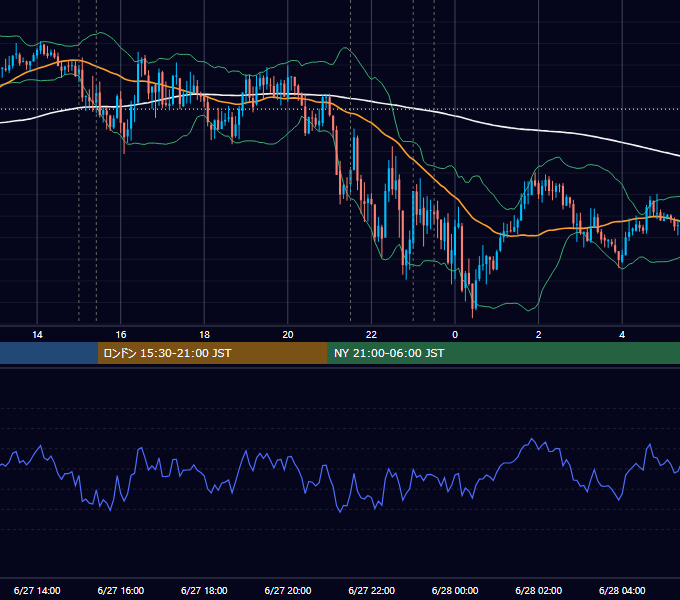Select the ロンドン 15:30-21:00 JST session bar
This screenshot has height=600, width=680.
(212, 353)
